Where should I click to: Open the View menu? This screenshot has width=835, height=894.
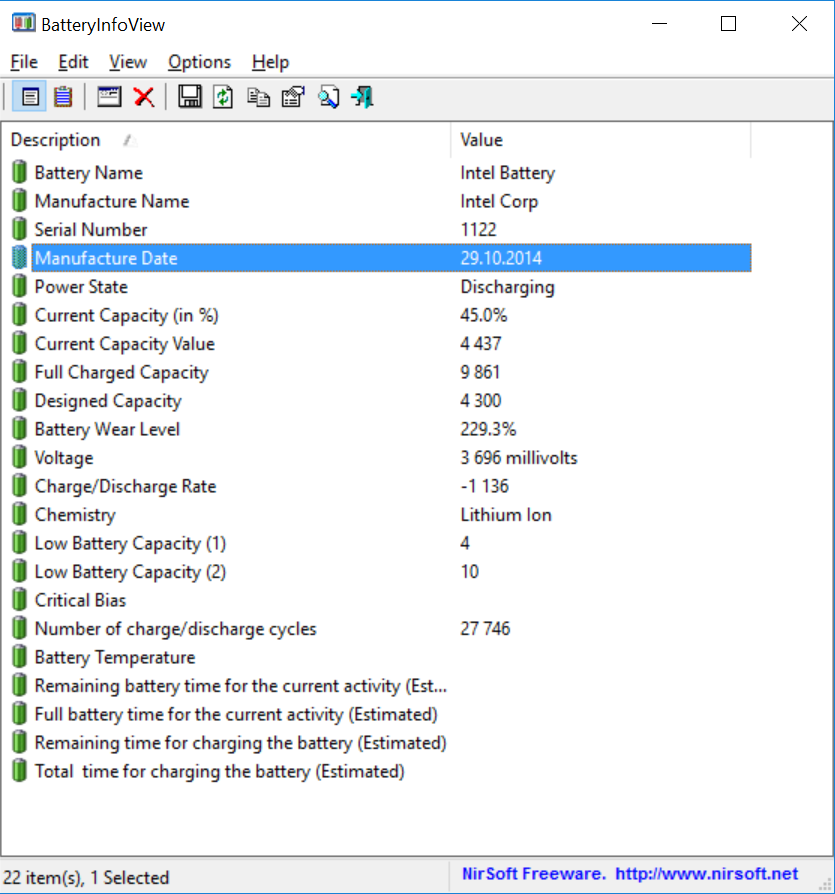[128, 62]
